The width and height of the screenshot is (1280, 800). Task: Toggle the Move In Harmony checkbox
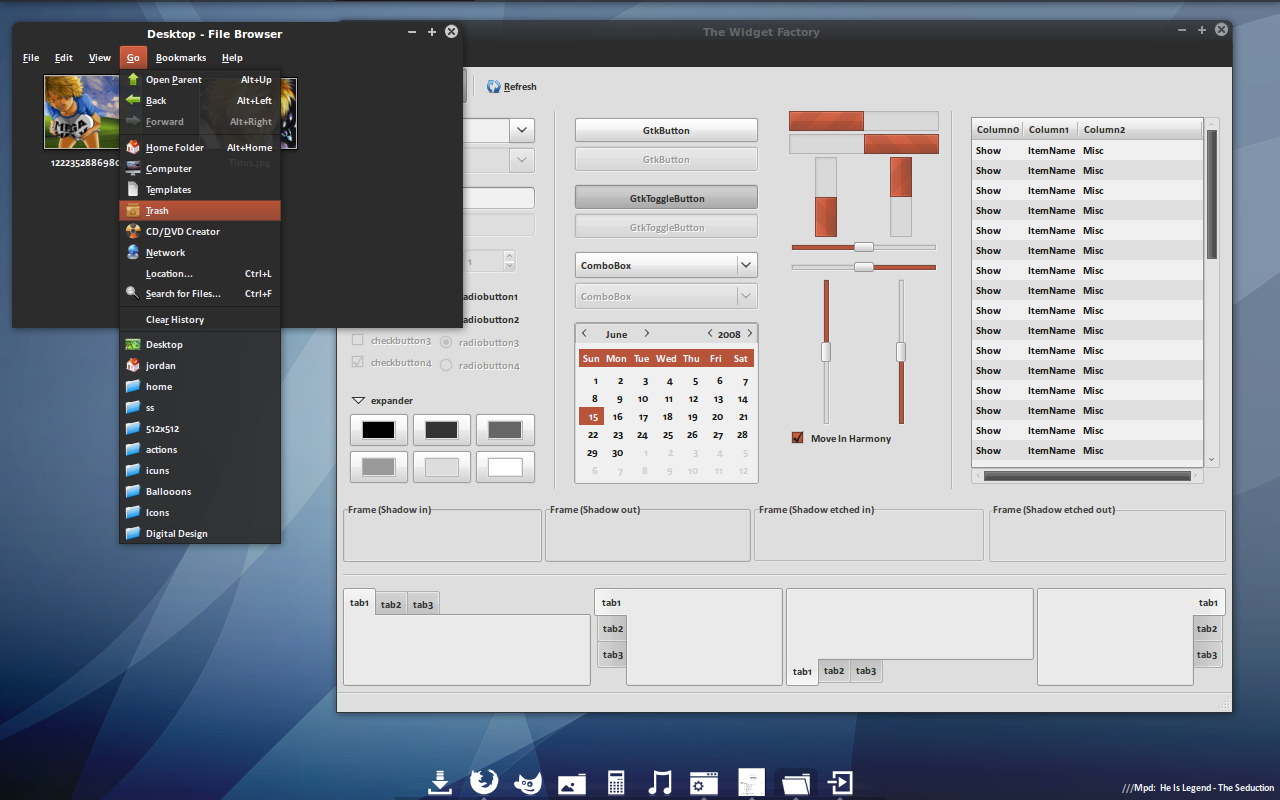[x=798, y=438]
